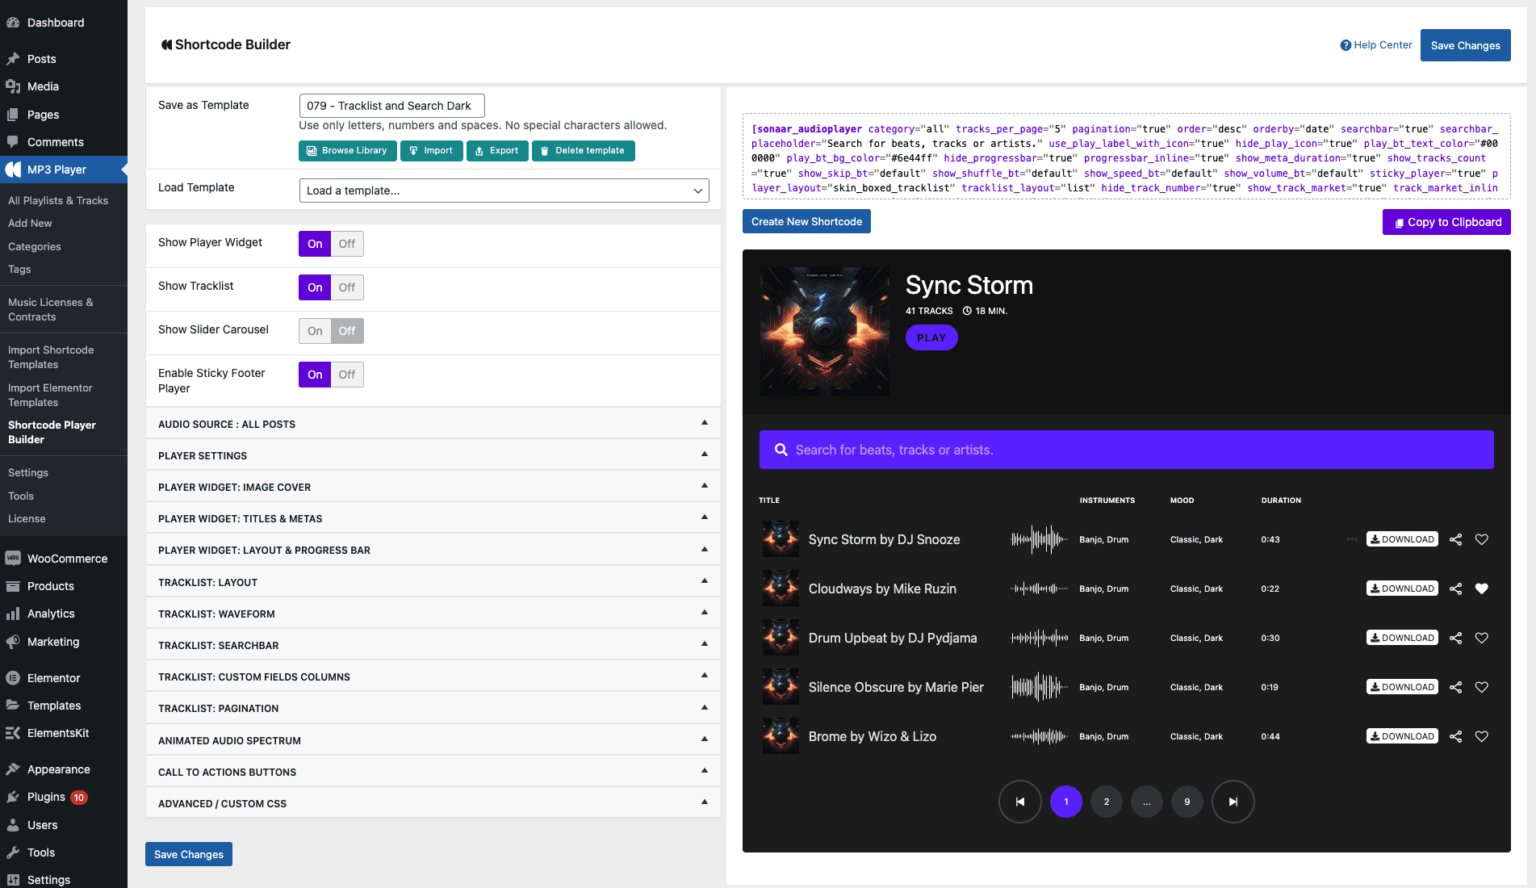Click the Copy to Clipboard button
Viewport: 1536px width, 888px height.
coord(1446,222)
